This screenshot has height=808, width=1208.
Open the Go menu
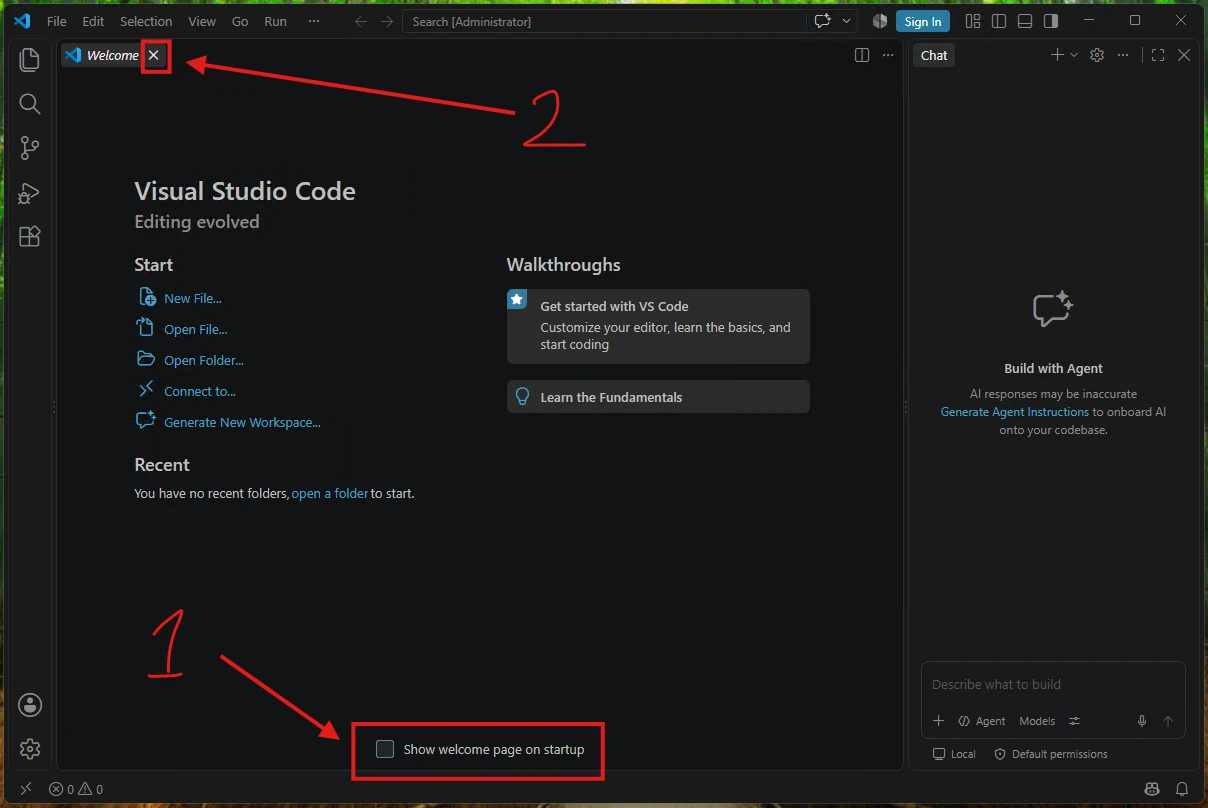point(240,21)
